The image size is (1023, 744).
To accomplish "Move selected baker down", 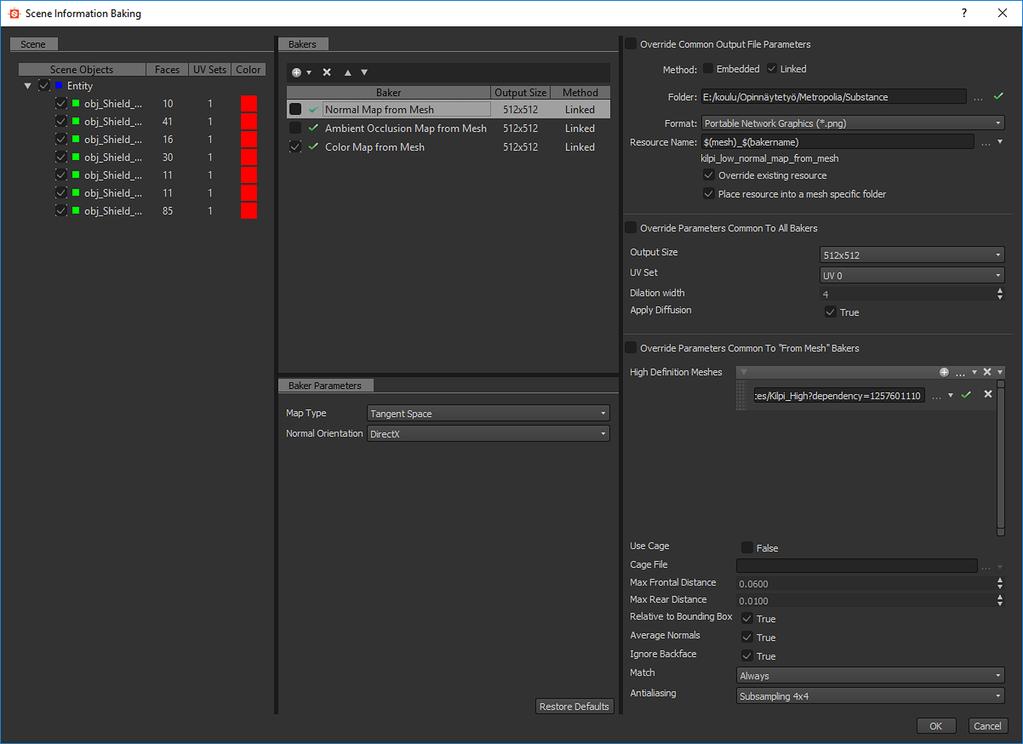I will 365,72.
